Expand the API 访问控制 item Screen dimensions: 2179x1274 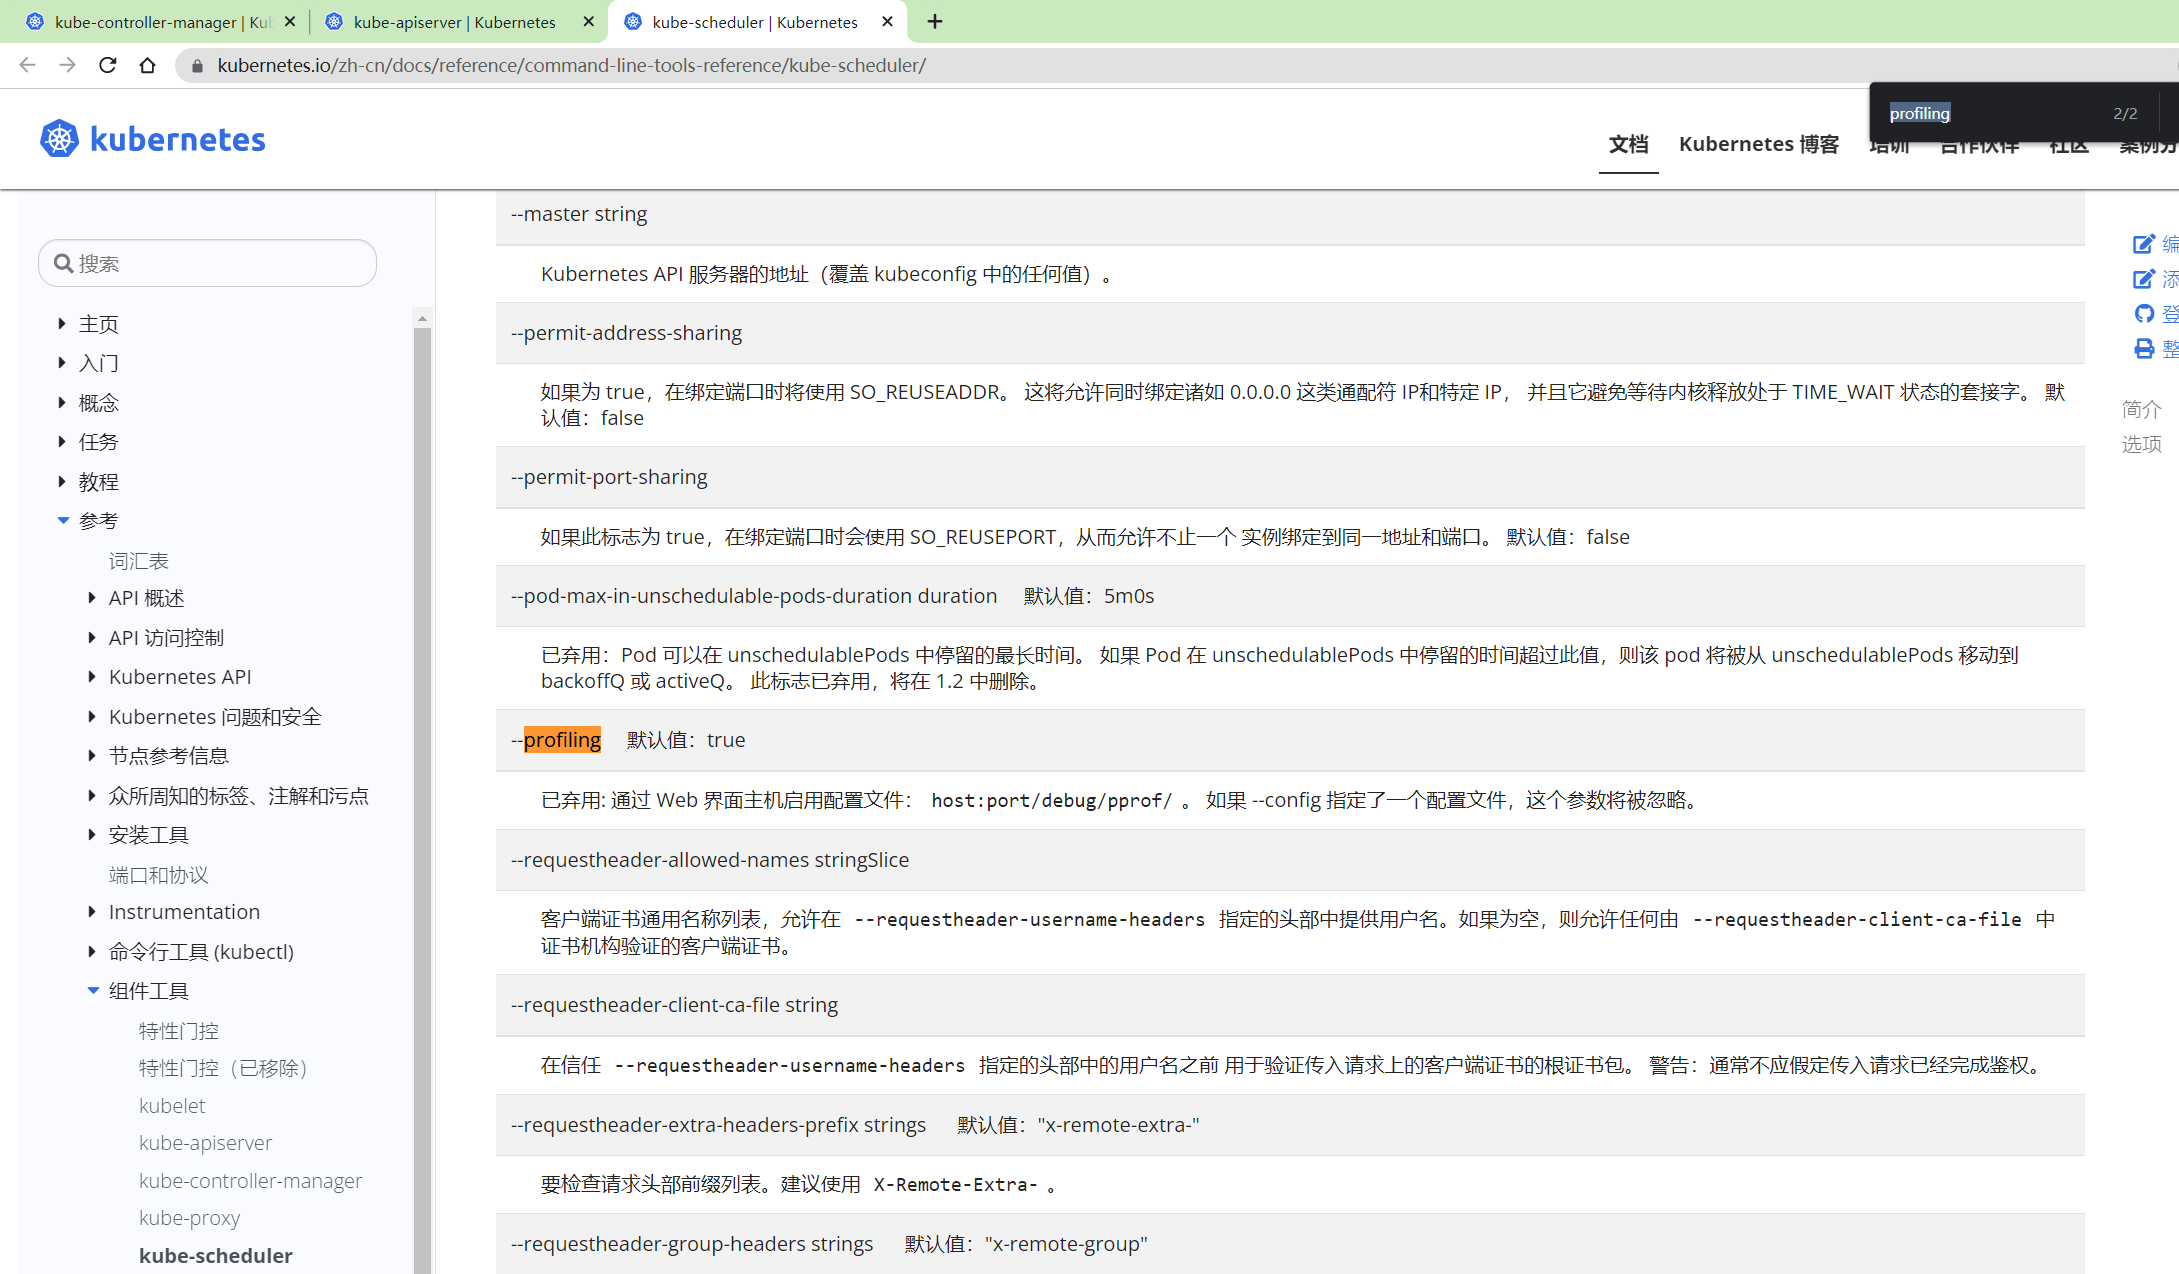tap(92, 637)
